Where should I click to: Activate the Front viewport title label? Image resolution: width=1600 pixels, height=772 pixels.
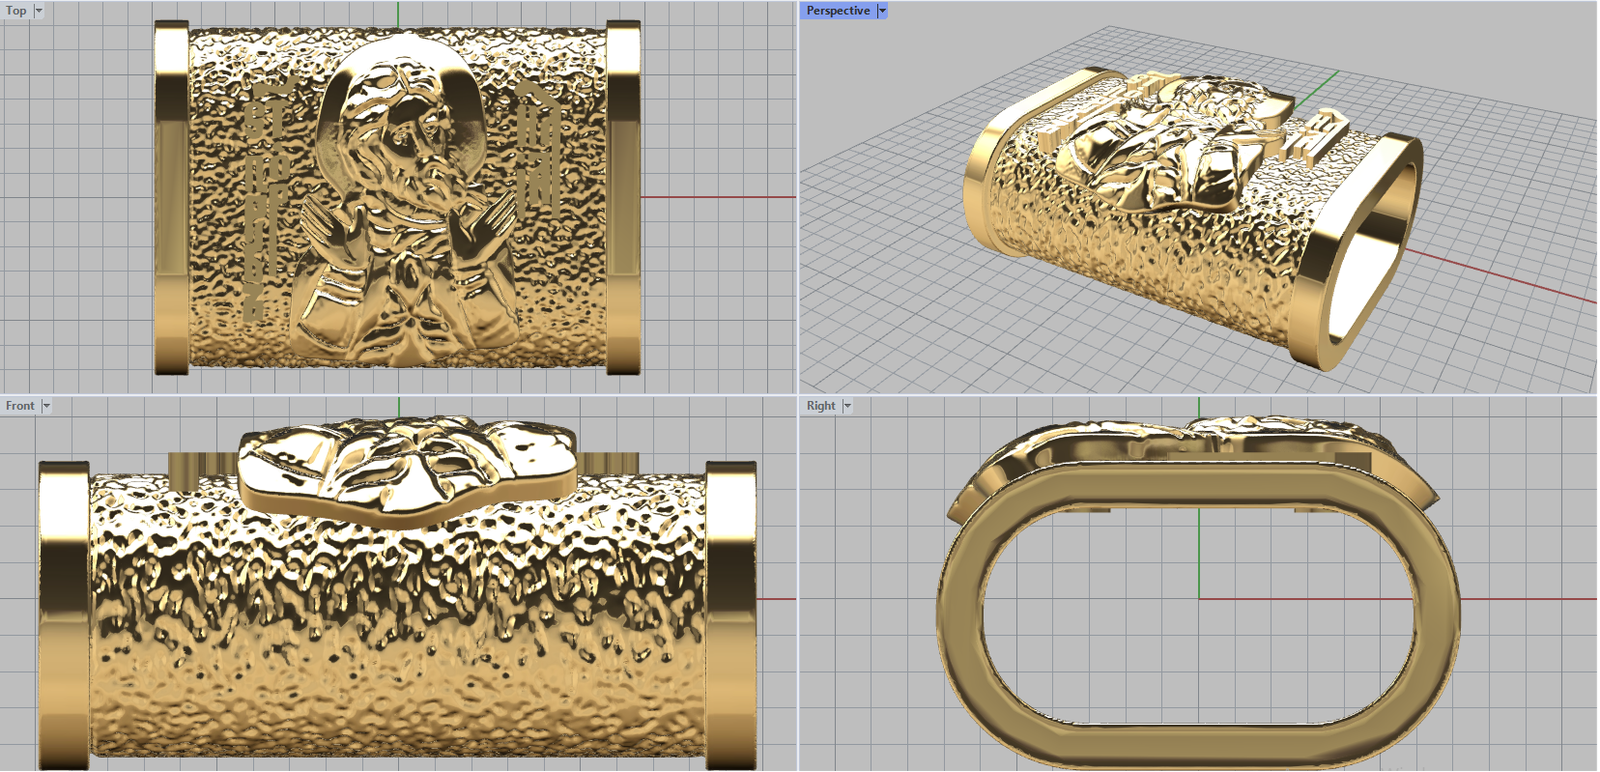pyautogui.click(x=19, y=406)
